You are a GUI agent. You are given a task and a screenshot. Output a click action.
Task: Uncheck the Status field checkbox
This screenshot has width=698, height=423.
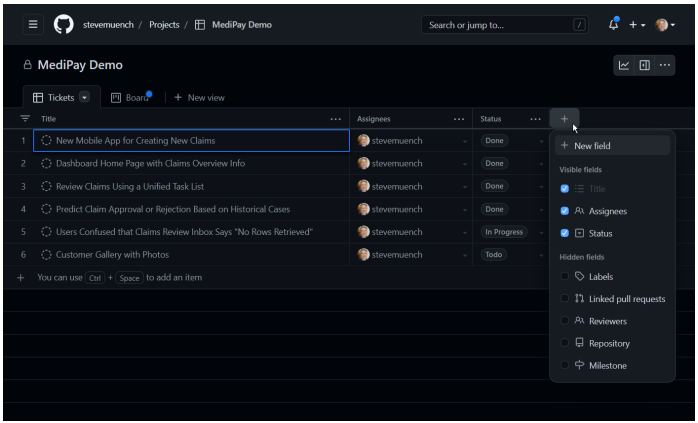[x=564, y=233]
